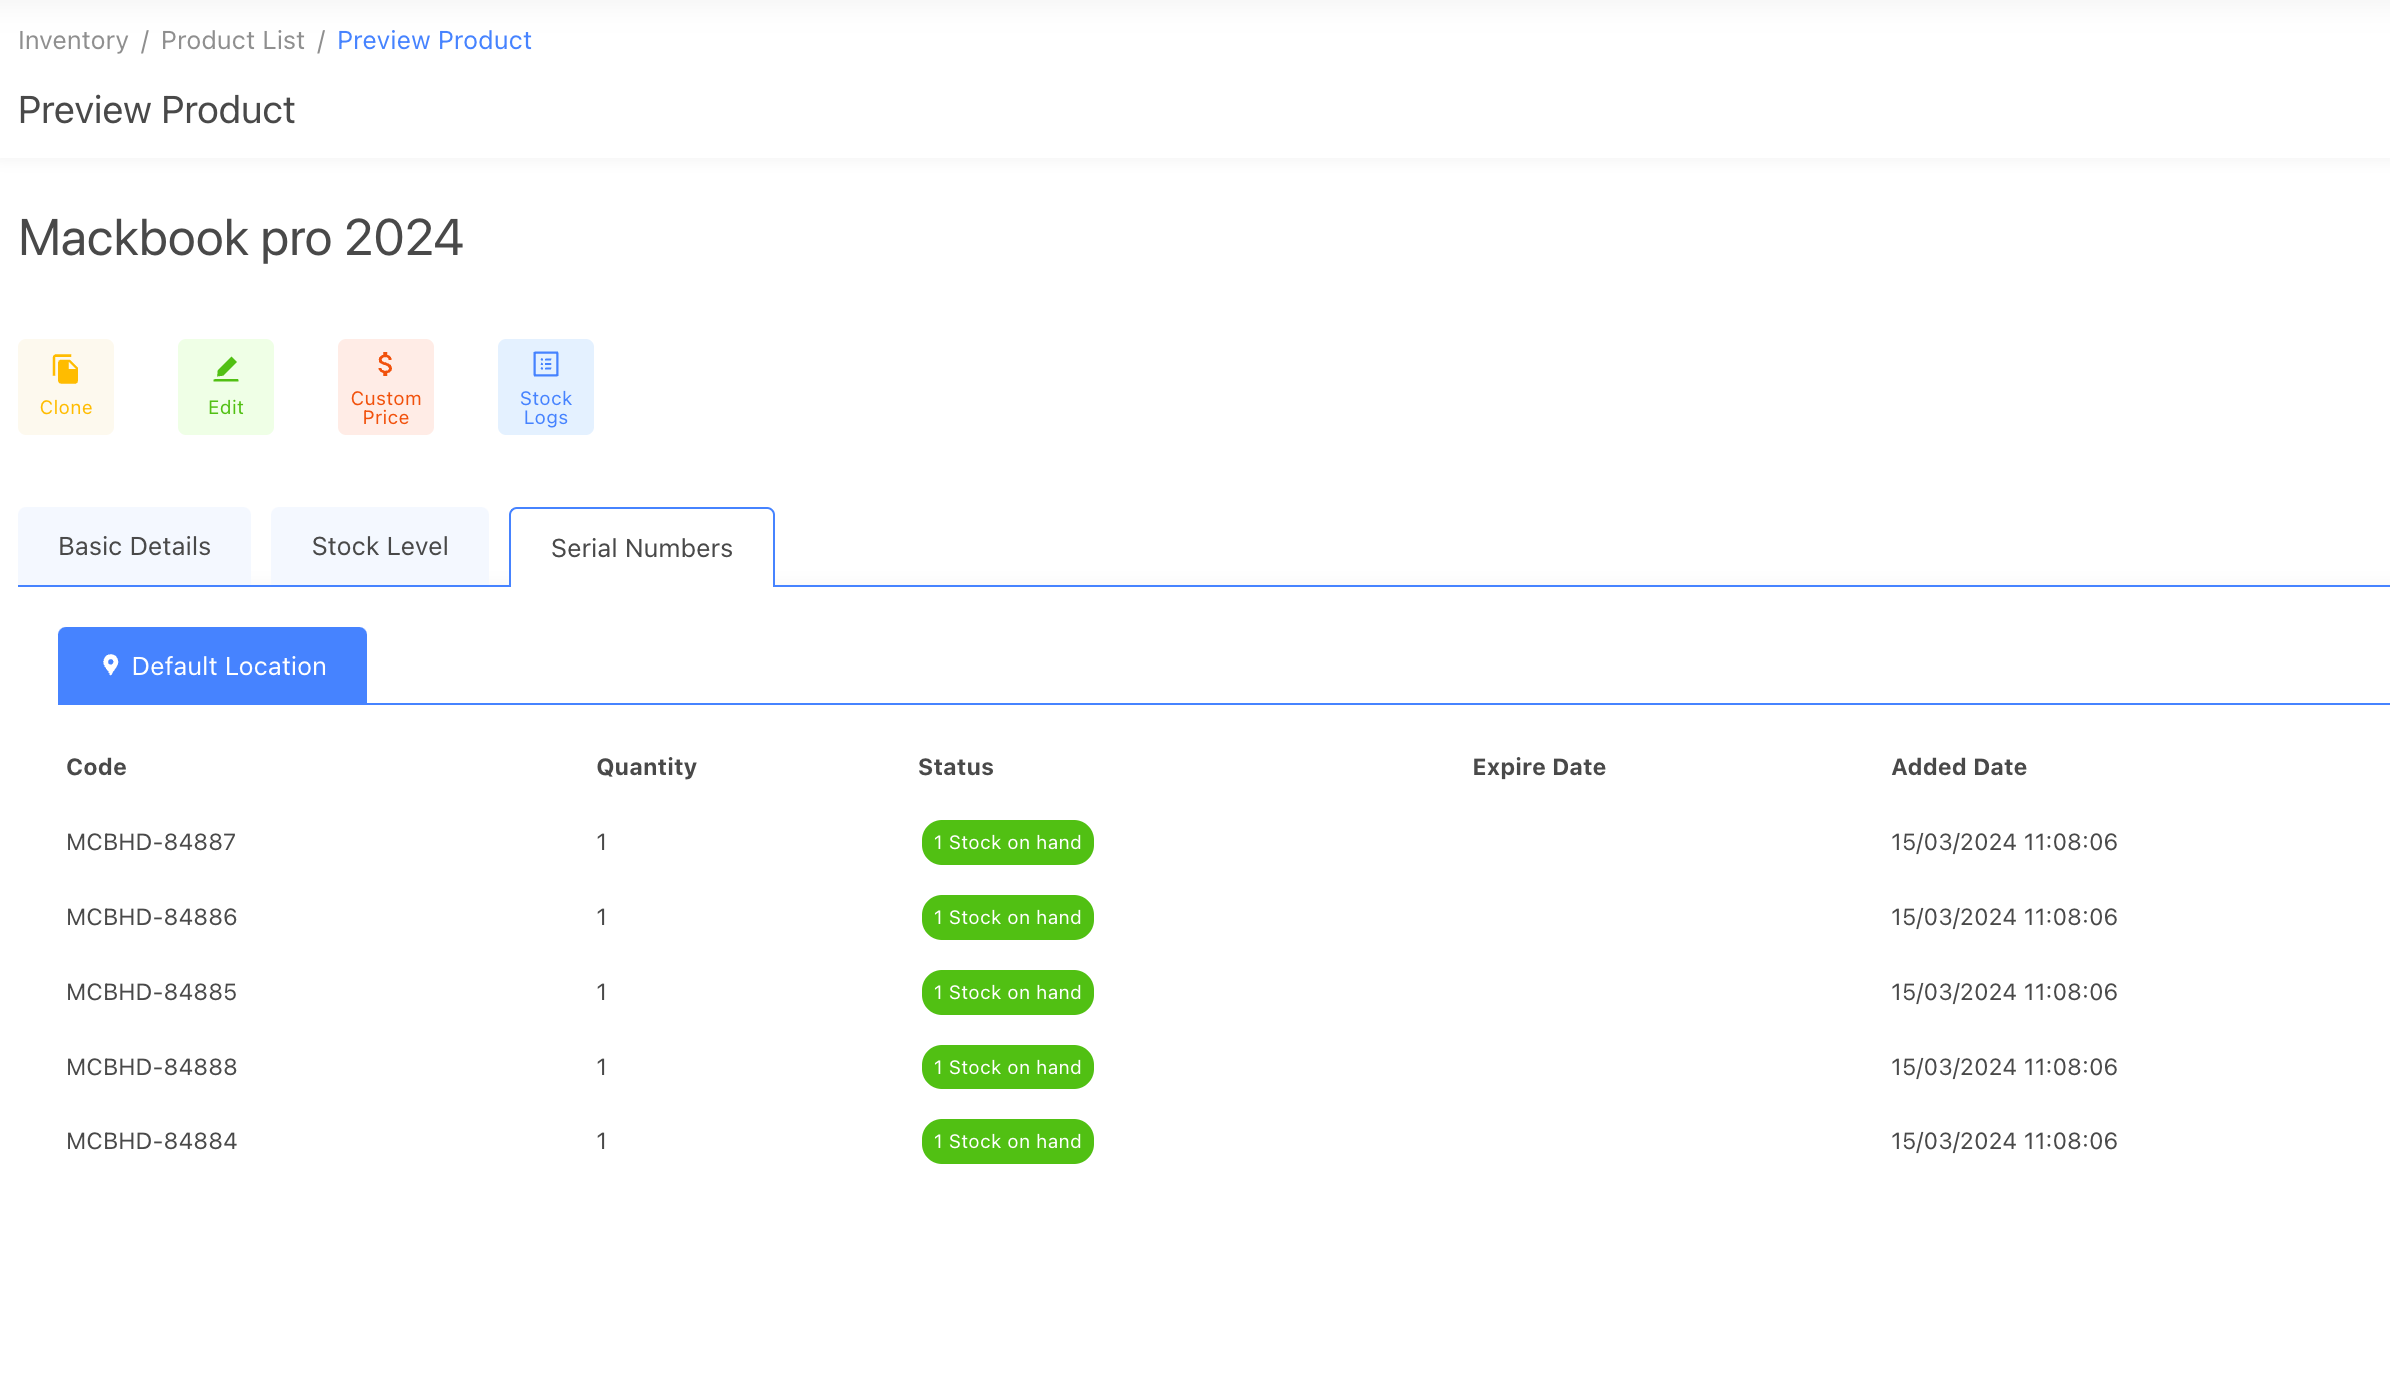Screen dimensions: 2390x1376
Task: Click status badge for MCBHD-84885
Action: click(1007, 992)
